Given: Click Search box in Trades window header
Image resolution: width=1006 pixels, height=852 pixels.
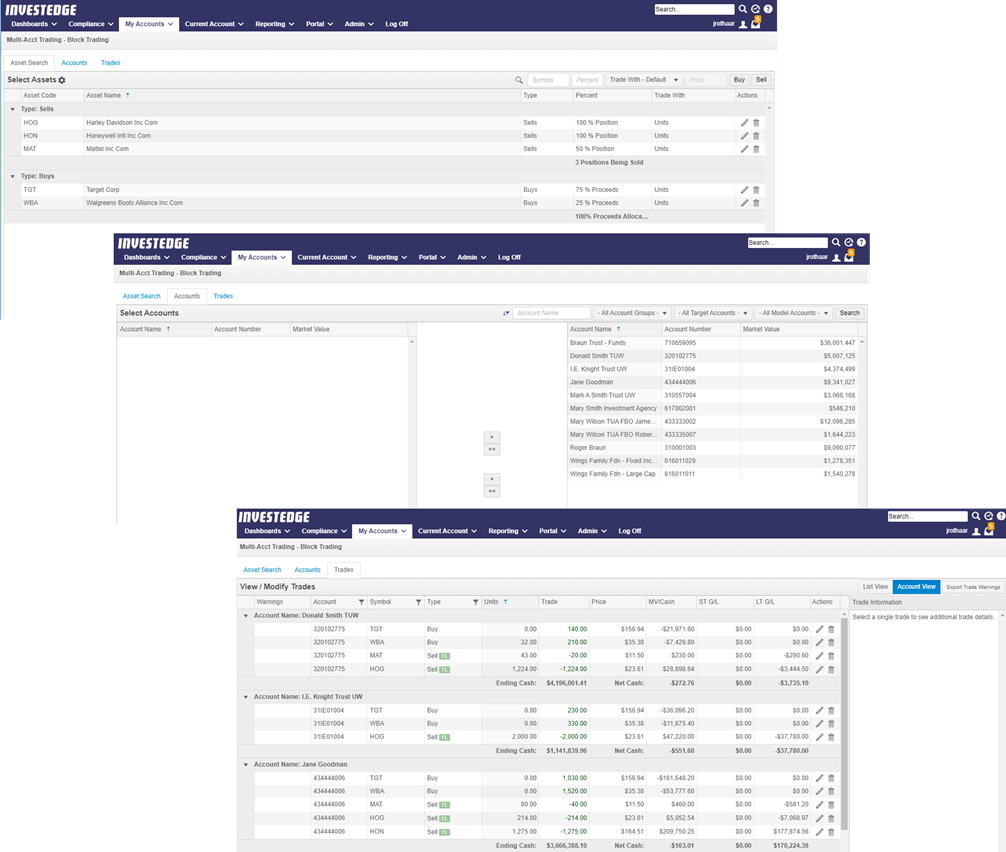Looking at the screenshot, I should click(x=927, y=516).
